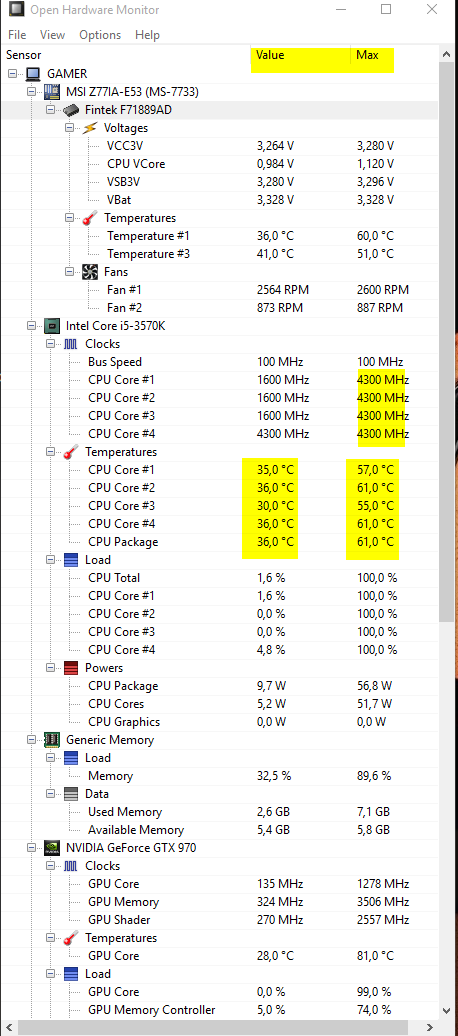Click the GAMER computer icon
The width and height of the screenshot is (458, 1036).
click(33, 73)
